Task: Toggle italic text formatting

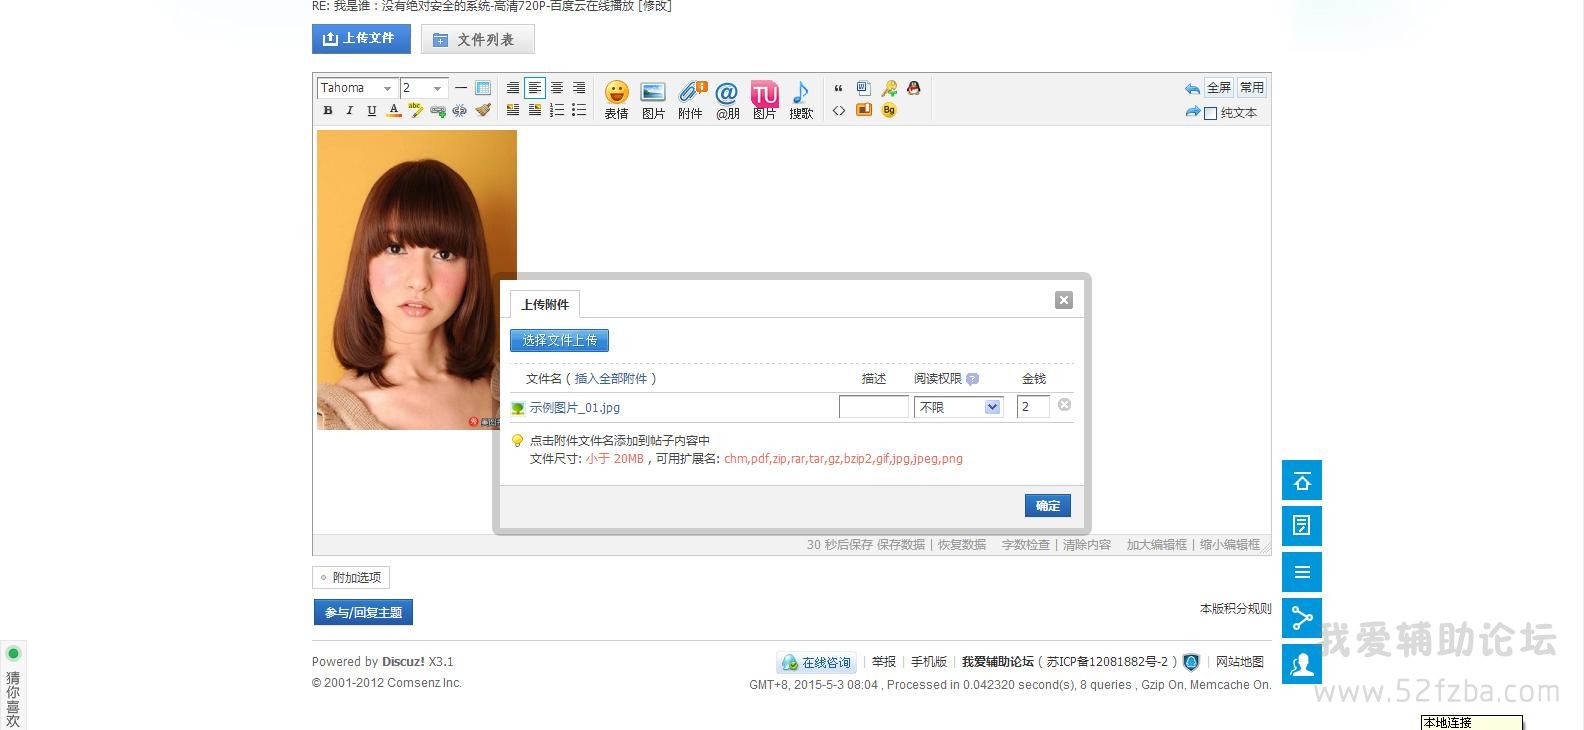Action: [349, 111]
